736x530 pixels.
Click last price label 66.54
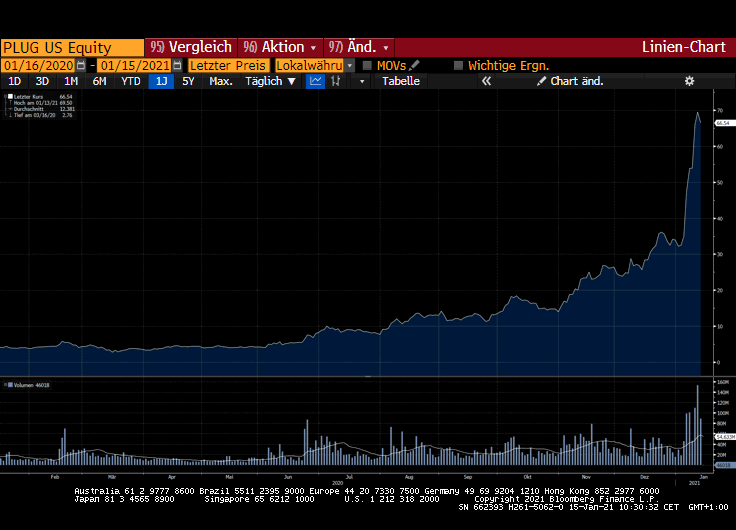click(x=723, y=123)
